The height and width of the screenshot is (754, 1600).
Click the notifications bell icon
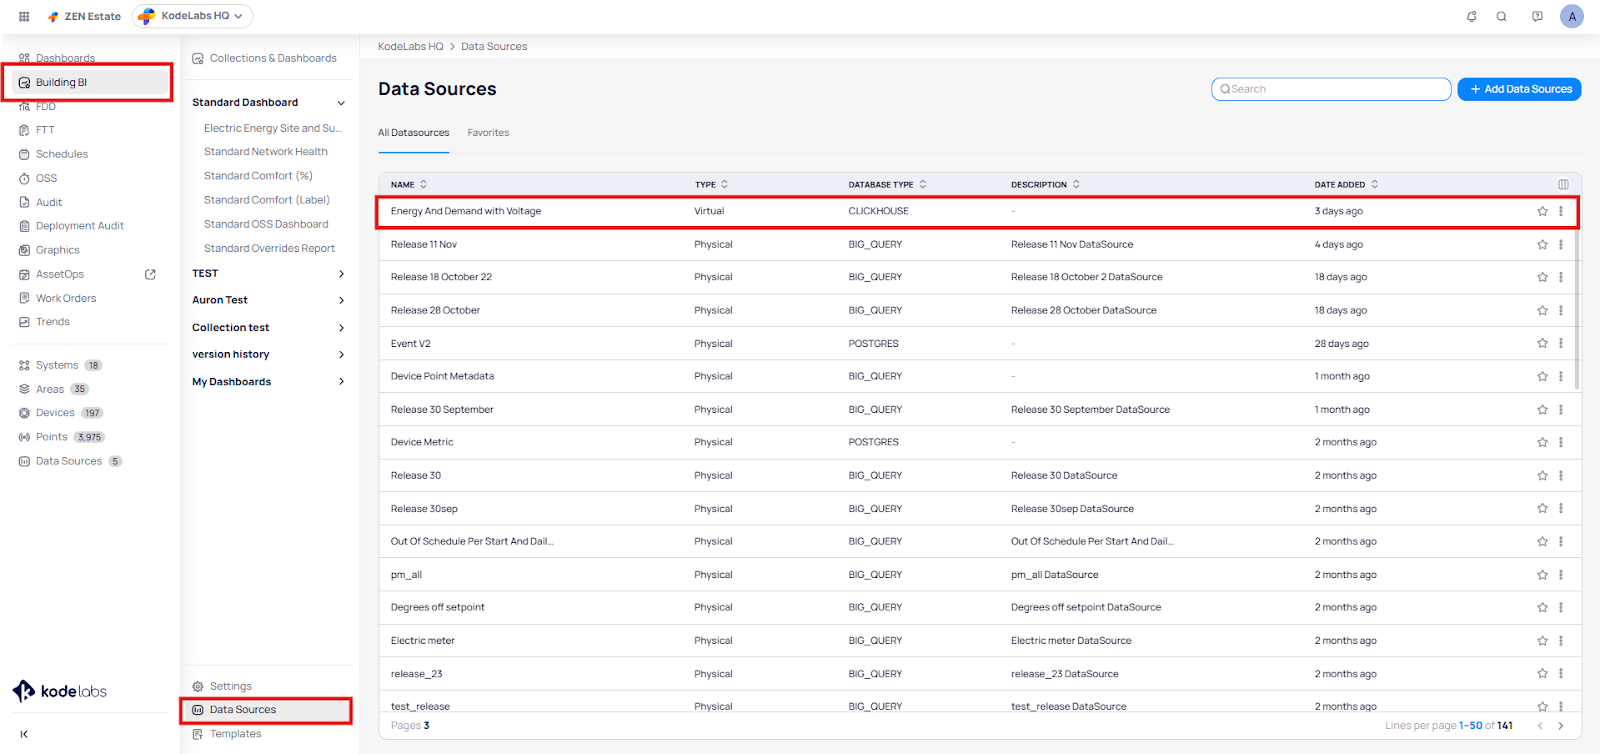coord(1471,16)
